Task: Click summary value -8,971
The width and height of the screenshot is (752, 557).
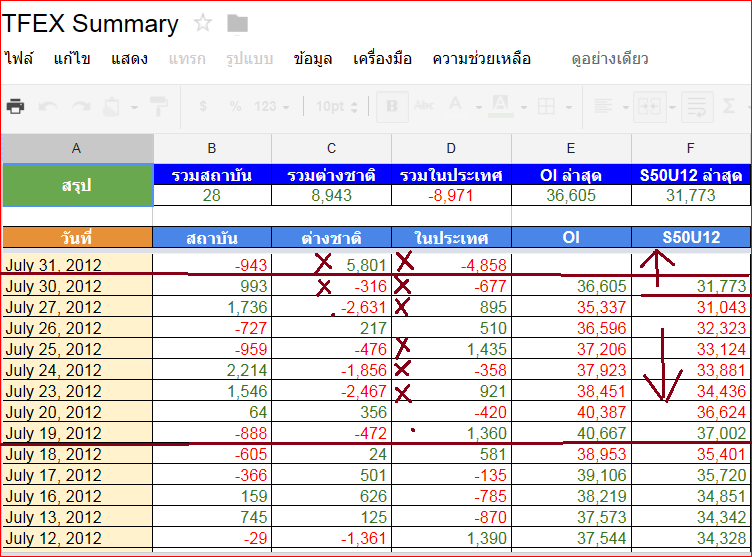Action: [451, 195]
